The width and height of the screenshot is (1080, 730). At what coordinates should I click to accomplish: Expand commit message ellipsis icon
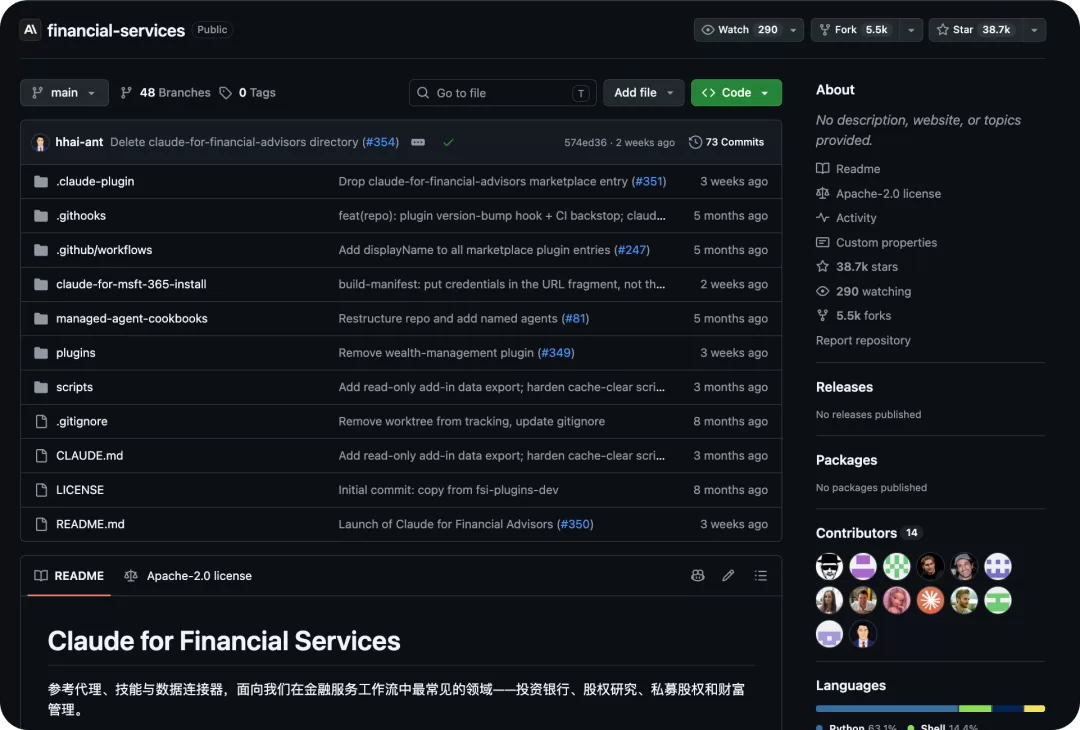[418, 143]
